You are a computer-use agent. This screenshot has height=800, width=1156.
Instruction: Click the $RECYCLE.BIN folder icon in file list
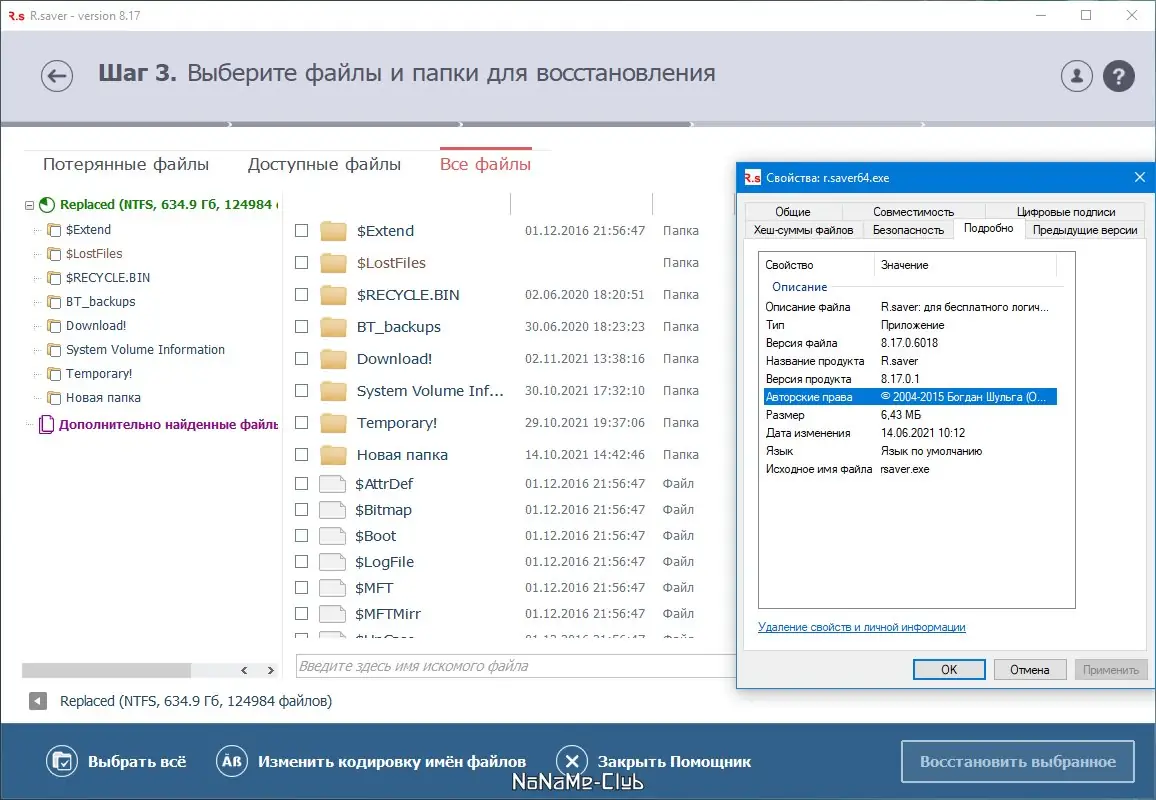click(333, 295)
